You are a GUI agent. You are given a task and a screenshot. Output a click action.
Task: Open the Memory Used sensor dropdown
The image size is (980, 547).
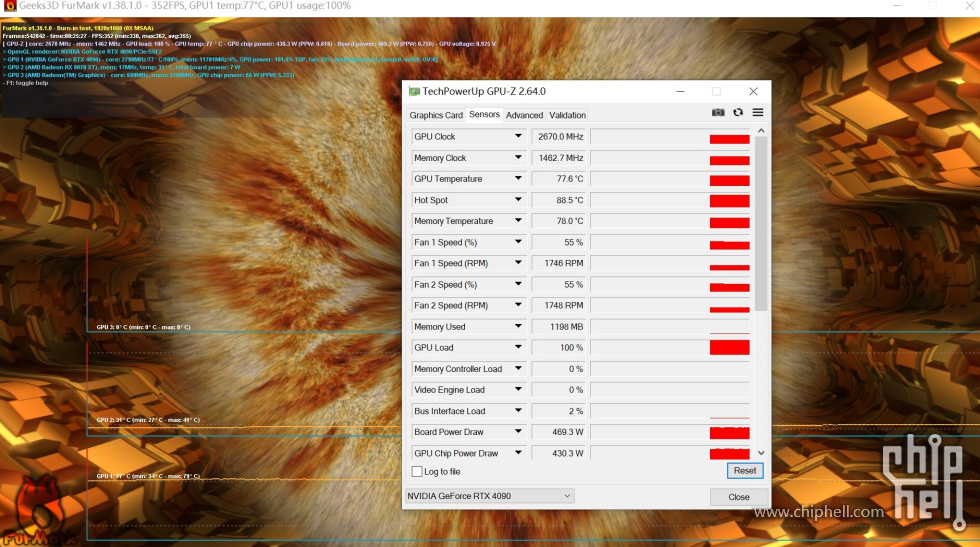point(518,326)
